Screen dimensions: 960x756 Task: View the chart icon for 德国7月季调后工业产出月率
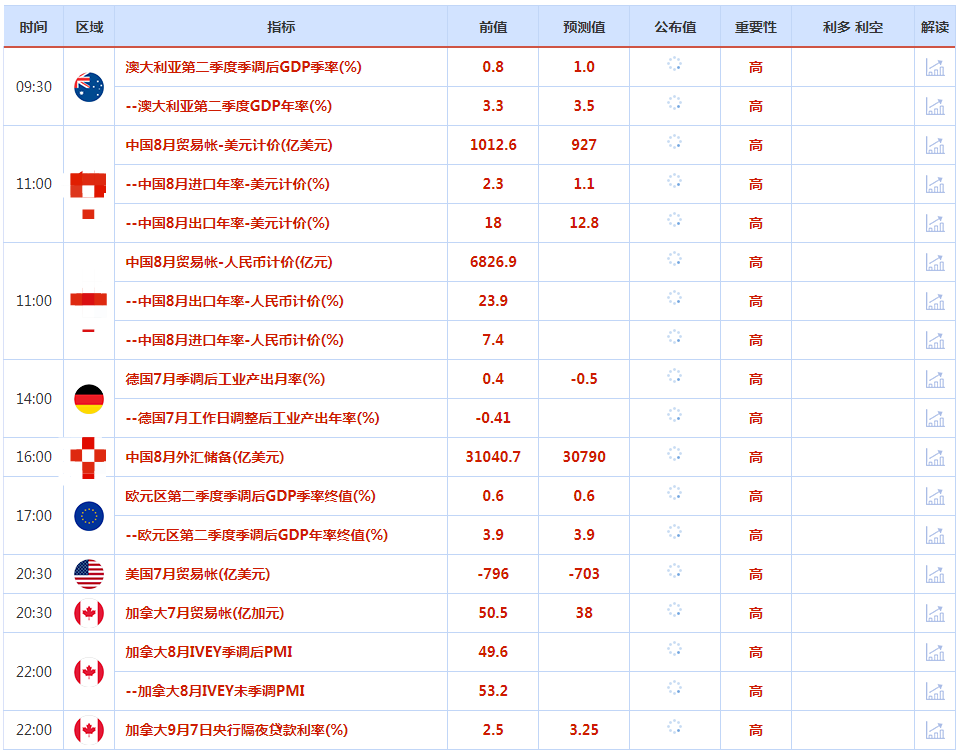935,379
